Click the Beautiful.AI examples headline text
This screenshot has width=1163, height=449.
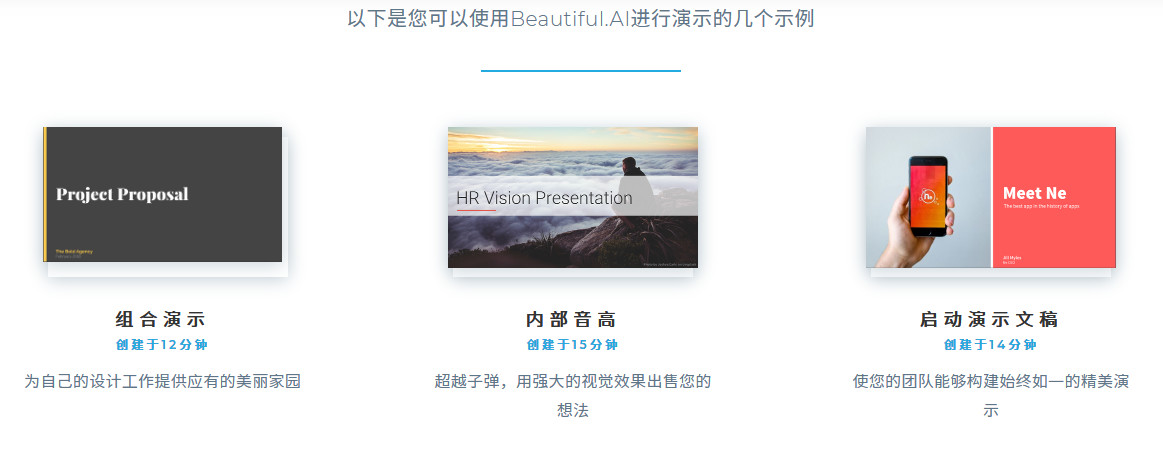click(x=581, y=19)
